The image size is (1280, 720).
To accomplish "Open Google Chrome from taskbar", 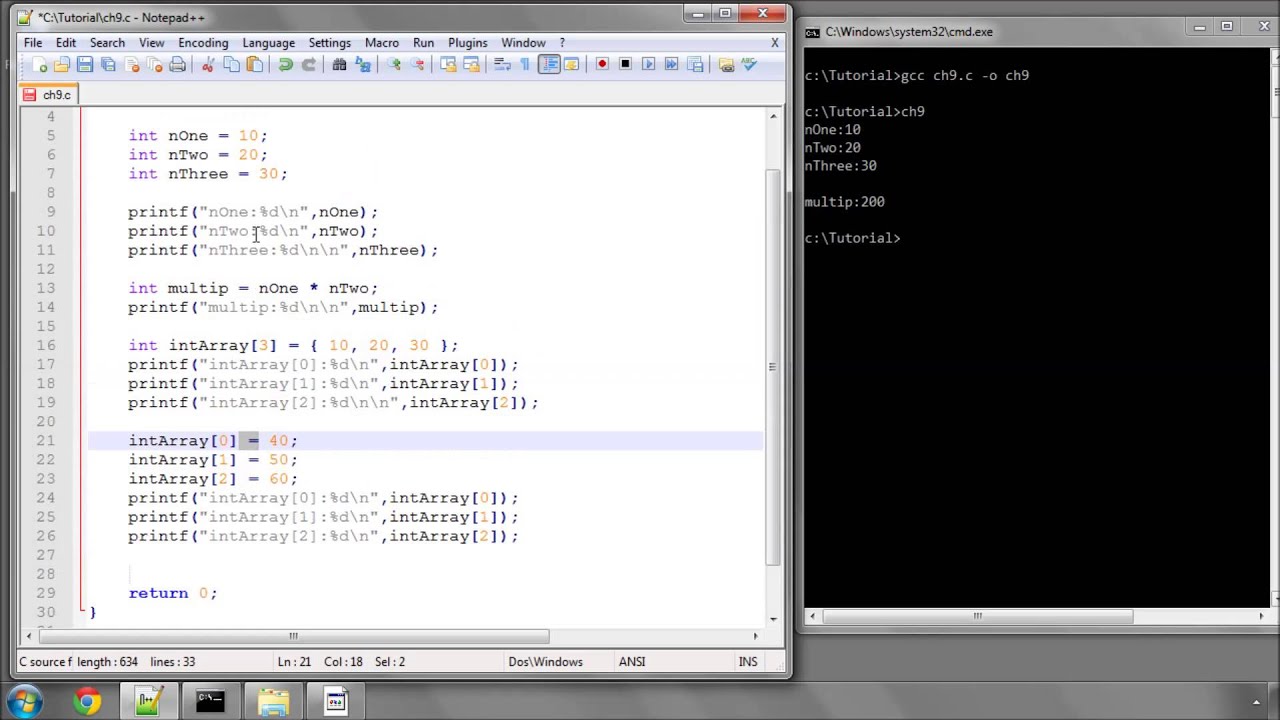I will tap(87, 701).
